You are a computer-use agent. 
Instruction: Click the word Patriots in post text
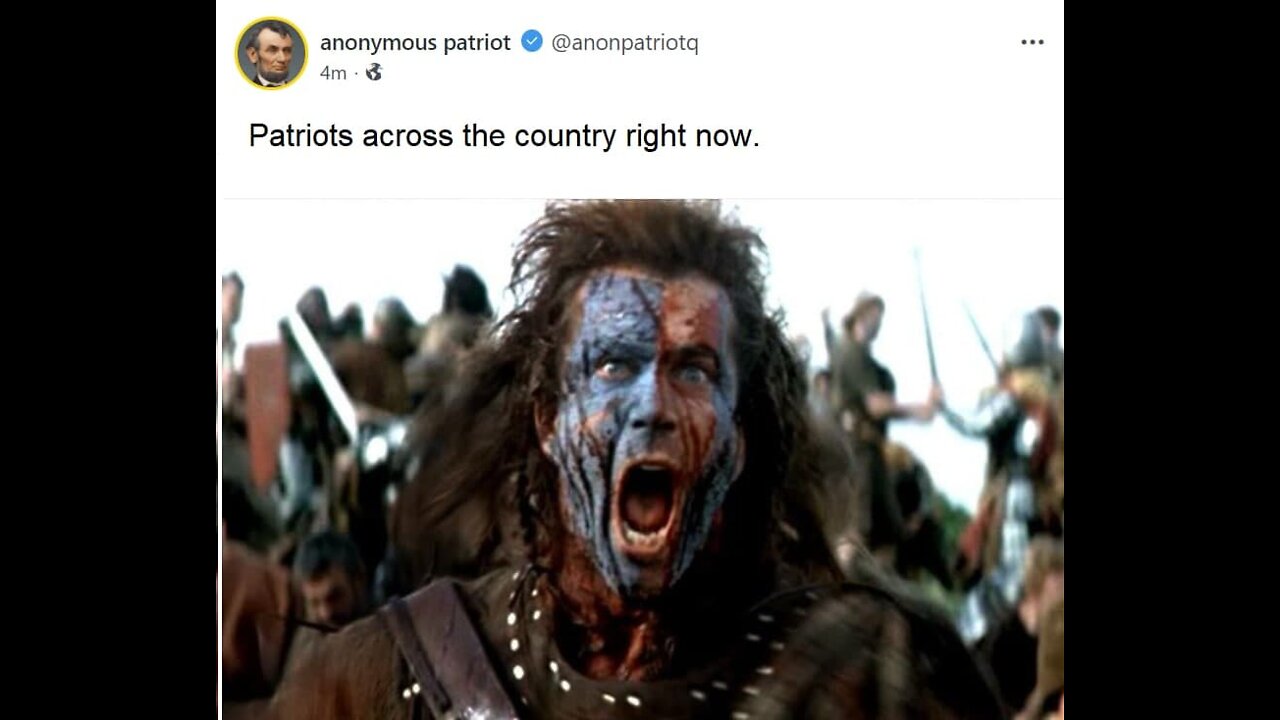(300, 135)
